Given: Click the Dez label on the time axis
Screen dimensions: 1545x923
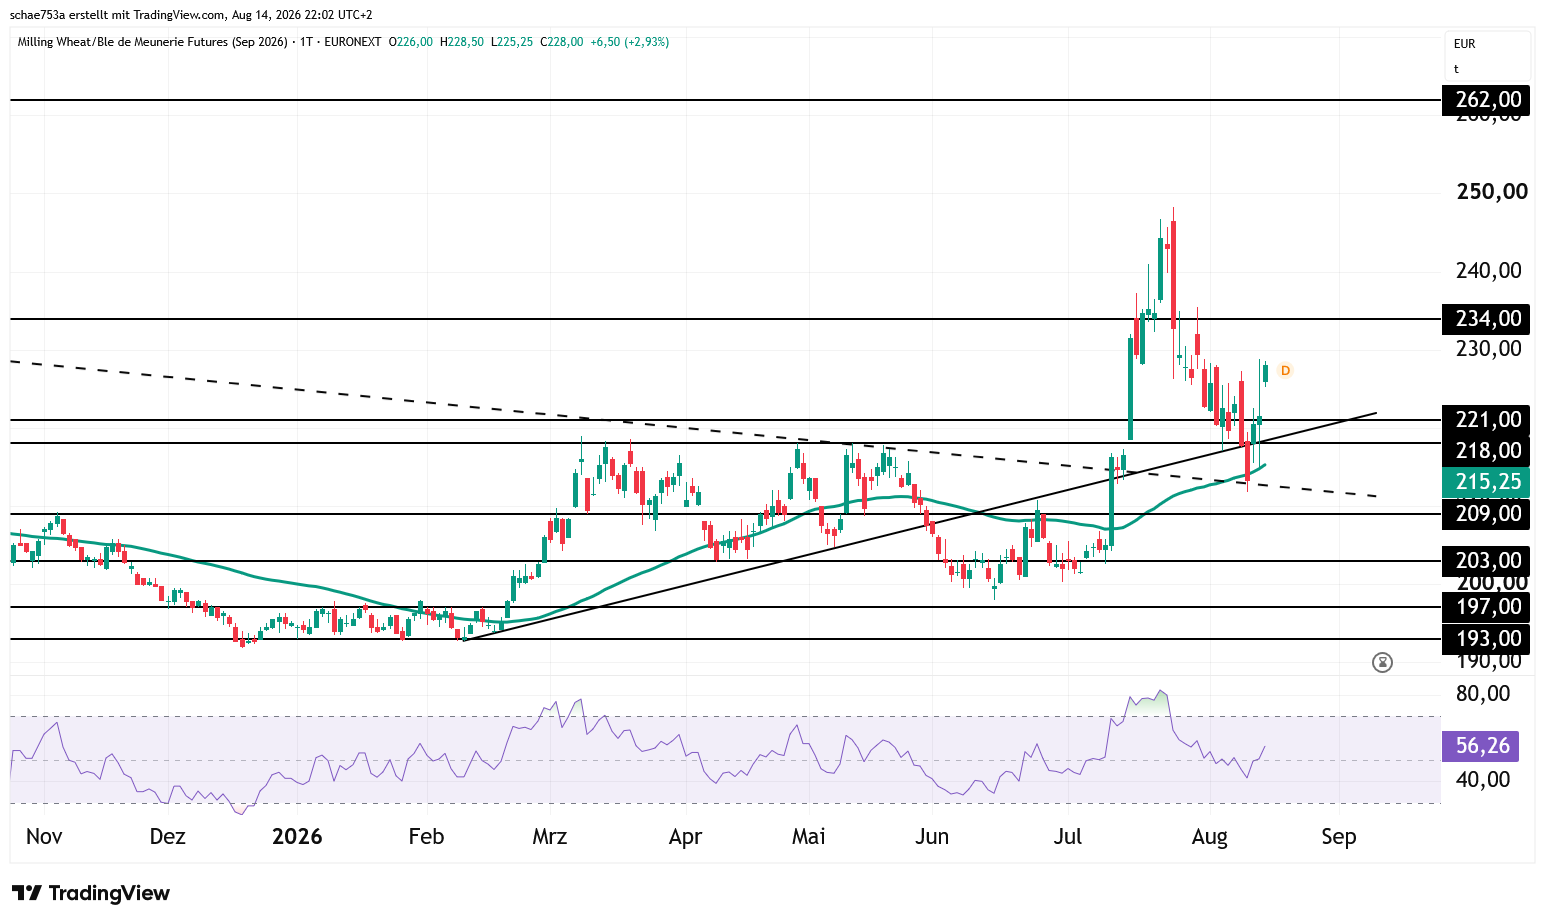Looking at the screenshot, I should 168,837.
